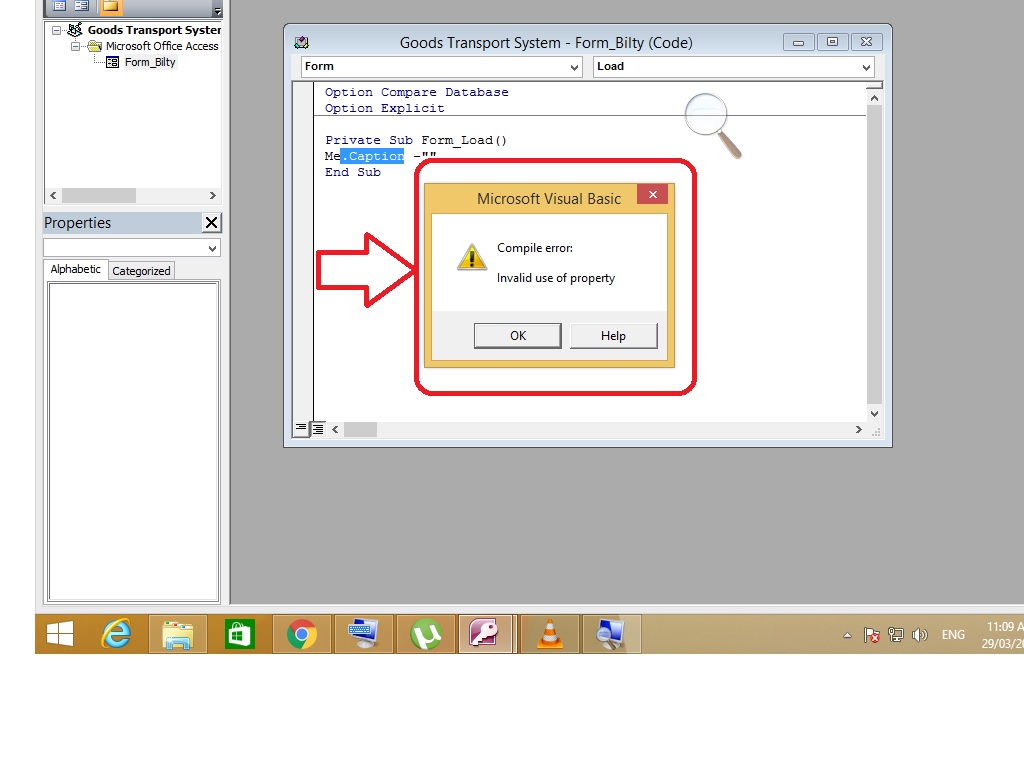Image resolution: width=1024 pixels, height=768 pixels.
Task: Click the View Code icon in project explorer
Action: click(59, 6)
